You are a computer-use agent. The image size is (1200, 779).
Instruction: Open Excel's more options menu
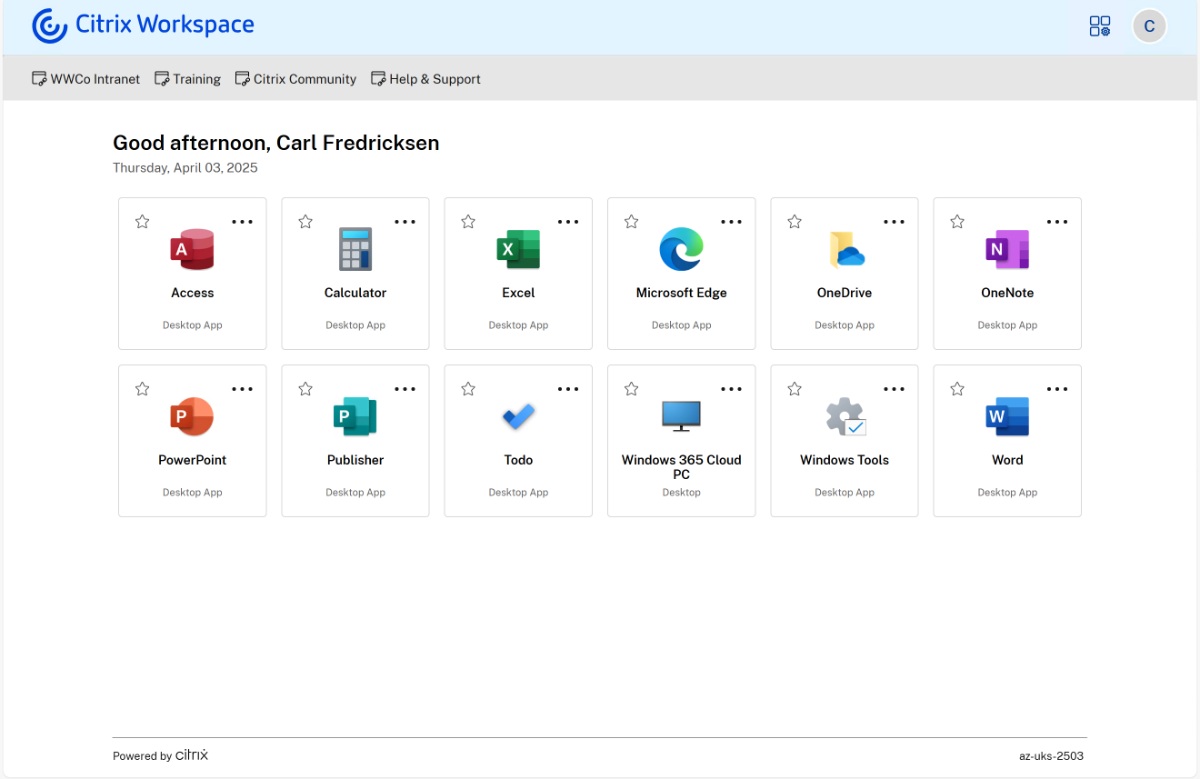[x=568, y=222]
